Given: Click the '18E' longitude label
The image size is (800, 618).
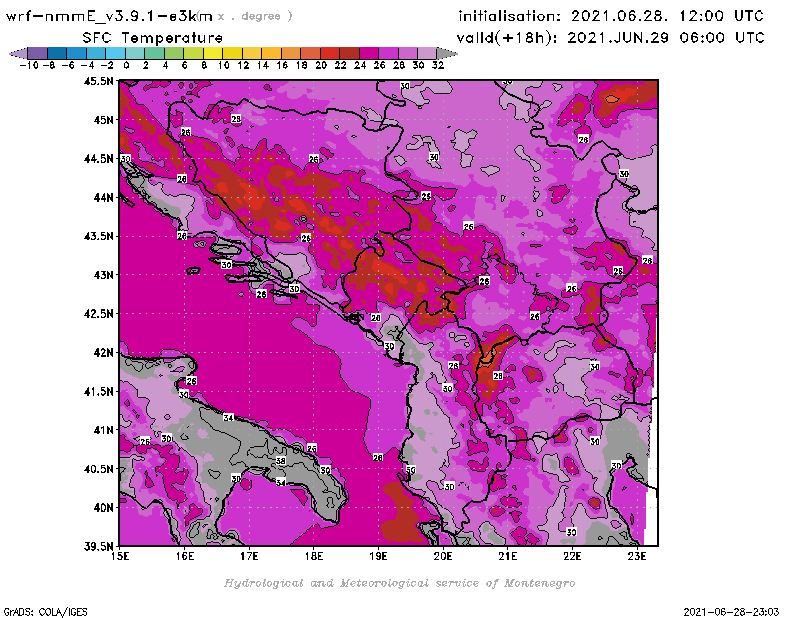Looking at the screenshot, I should [x=314, y=557].
